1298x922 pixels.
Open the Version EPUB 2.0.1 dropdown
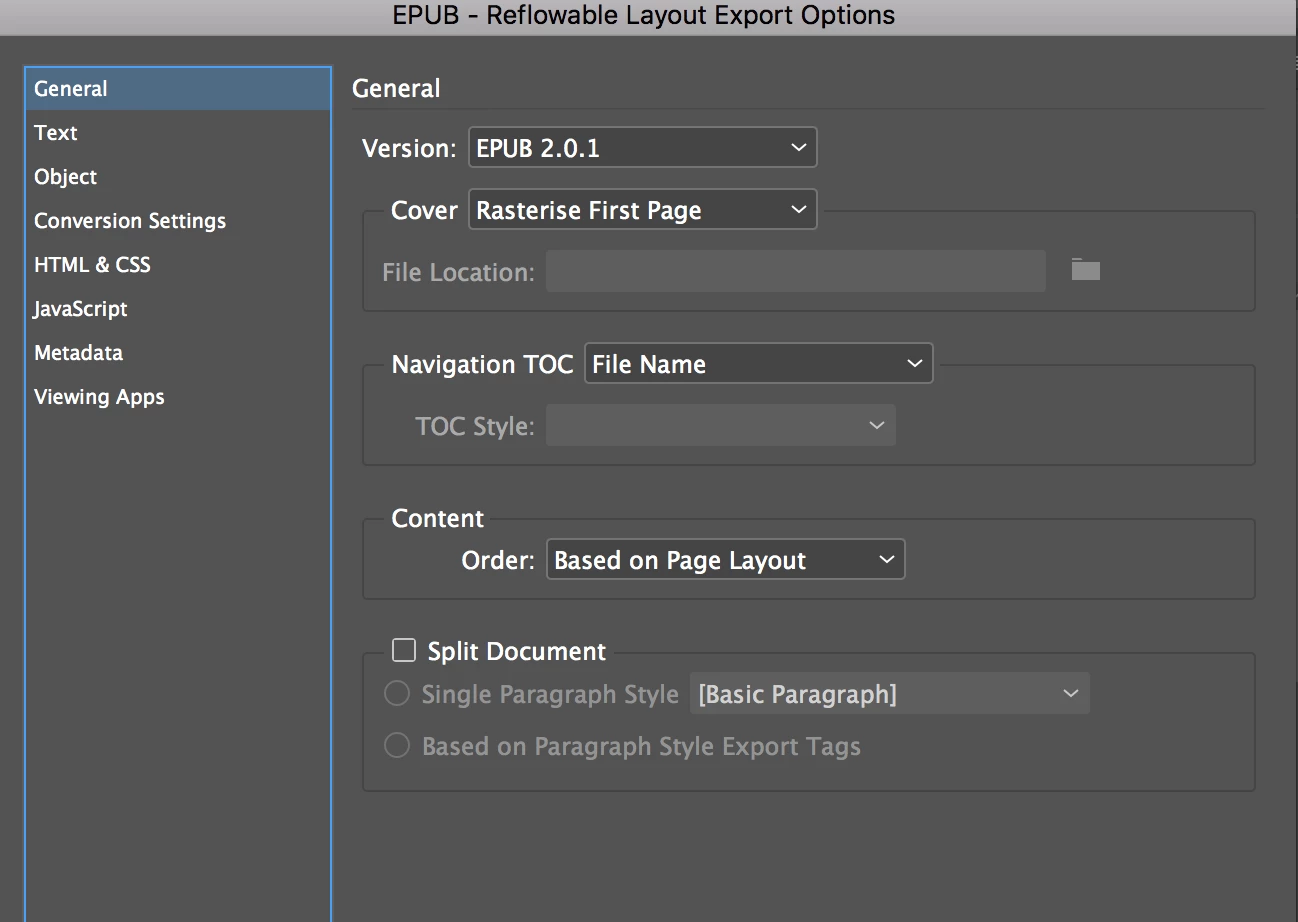[x=642, y=148]
